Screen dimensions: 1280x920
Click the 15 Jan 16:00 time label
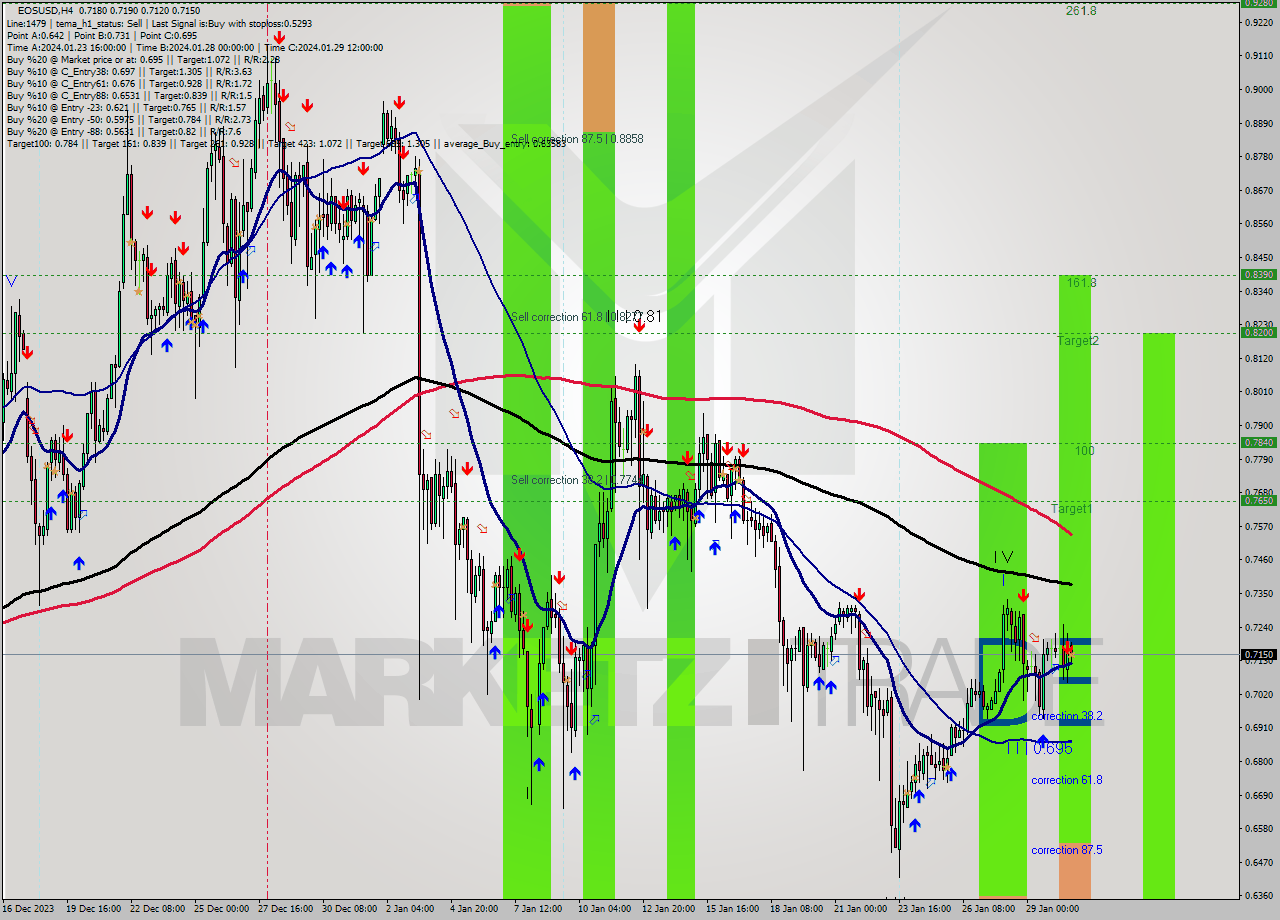(x=732, y=909)
